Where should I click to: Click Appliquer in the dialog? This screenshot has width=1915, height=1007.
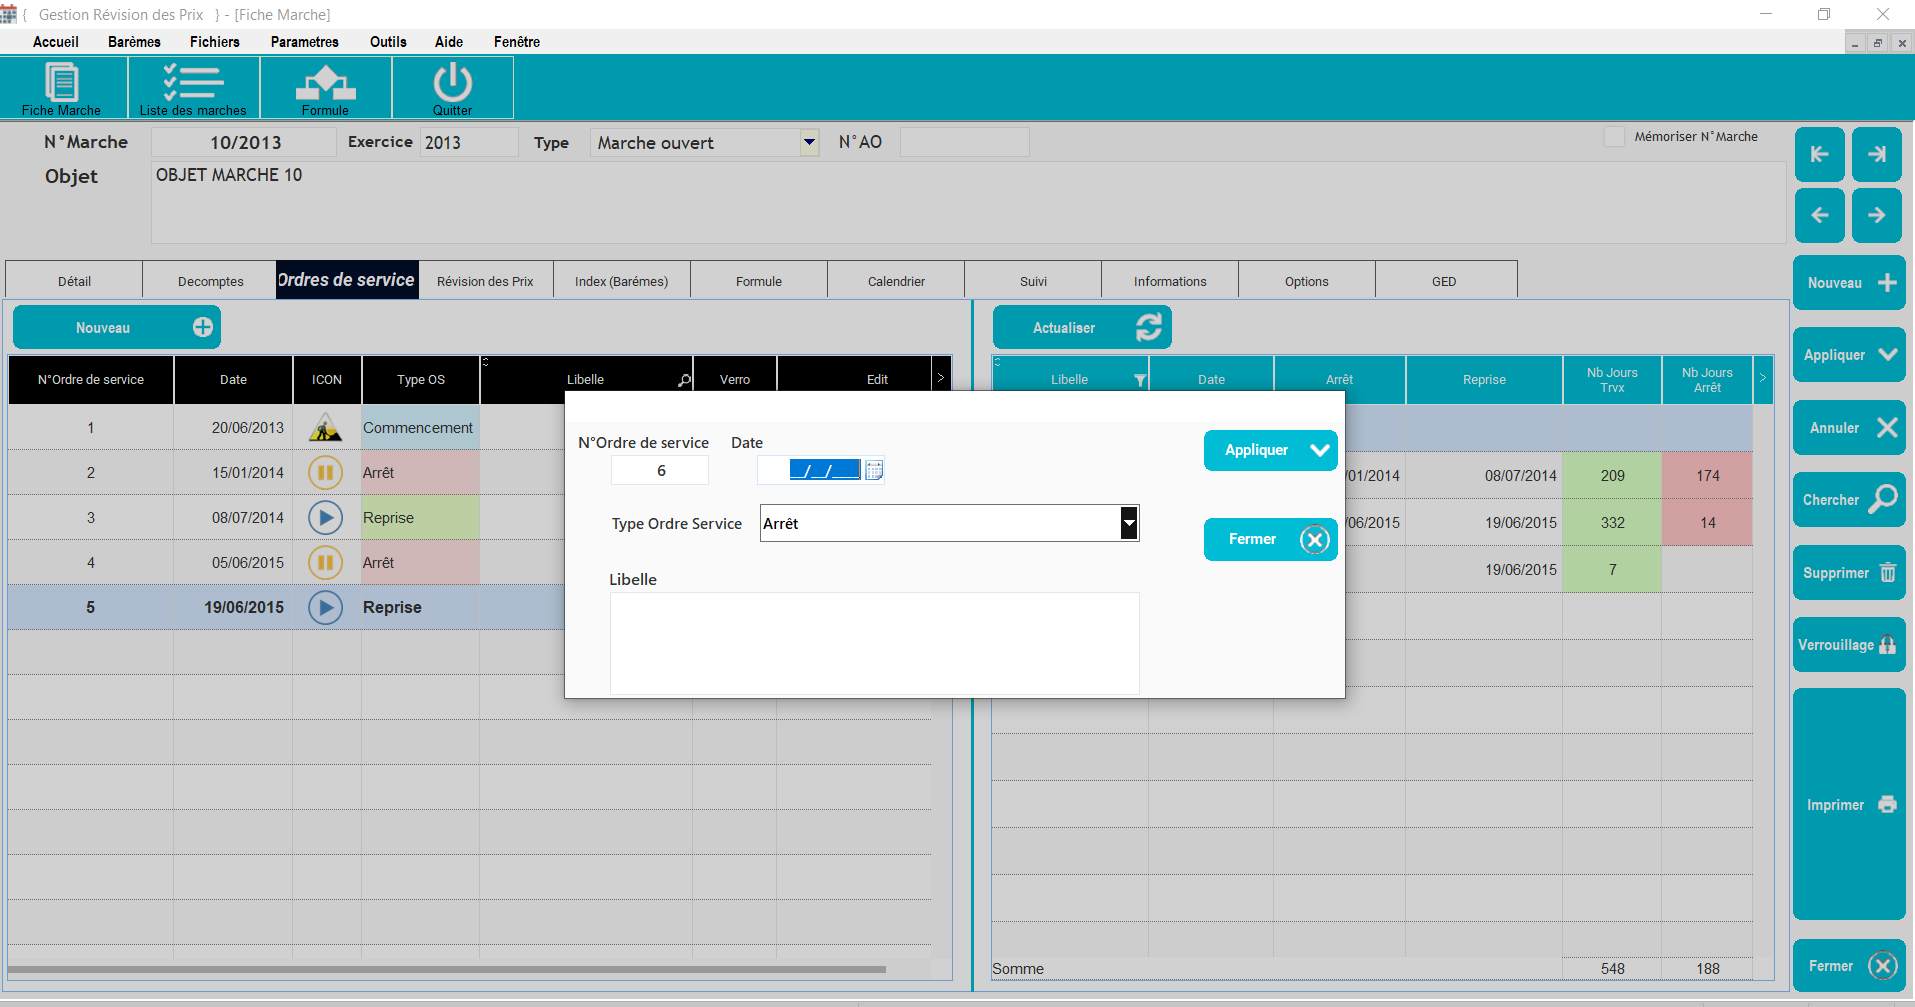(1270, 450)
